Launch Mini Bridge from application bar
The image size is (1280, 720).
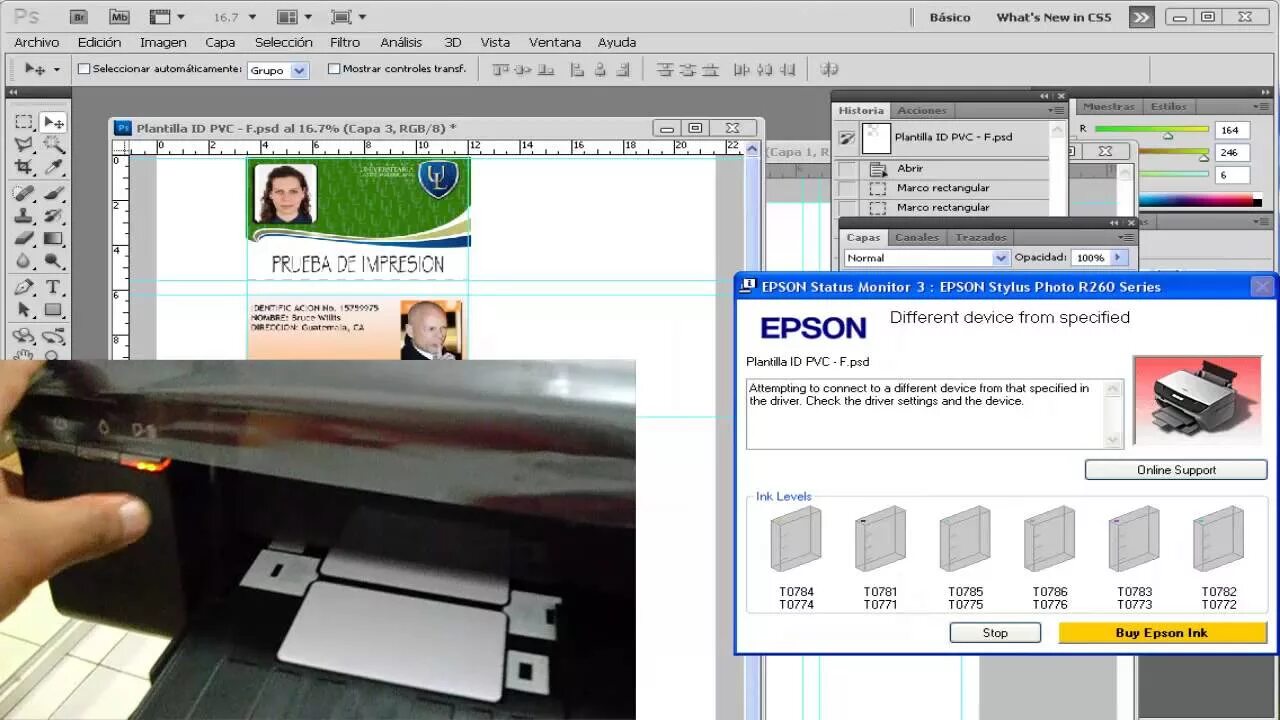(119, 17)
